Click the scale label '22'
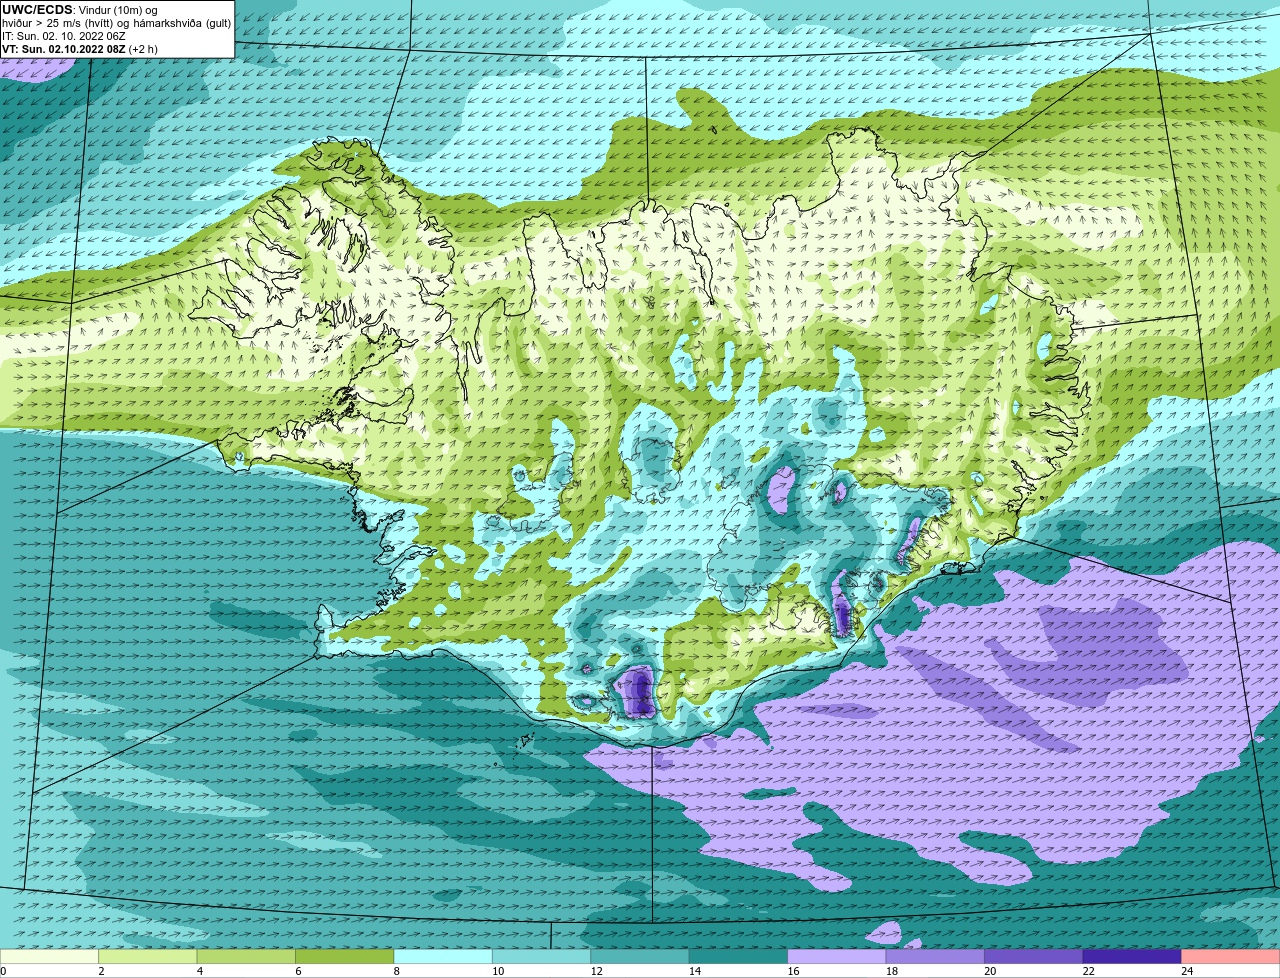The image size is (1280, 978). (x=1089, y=971)
